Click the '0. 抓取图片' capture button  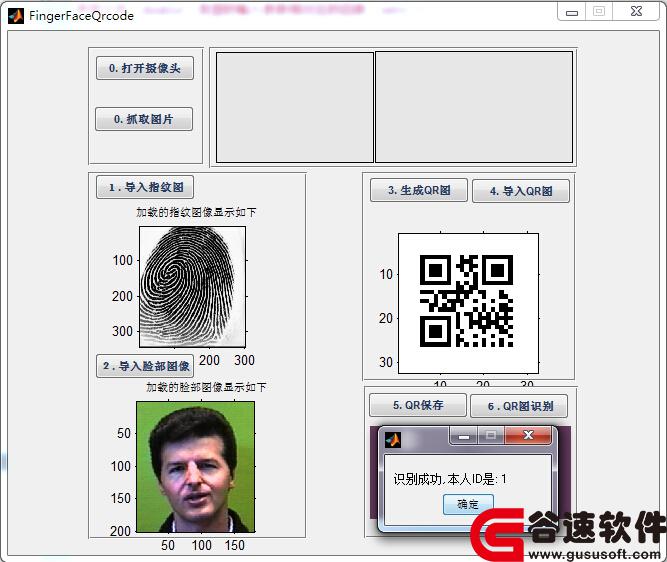click(x=144, y=119)
